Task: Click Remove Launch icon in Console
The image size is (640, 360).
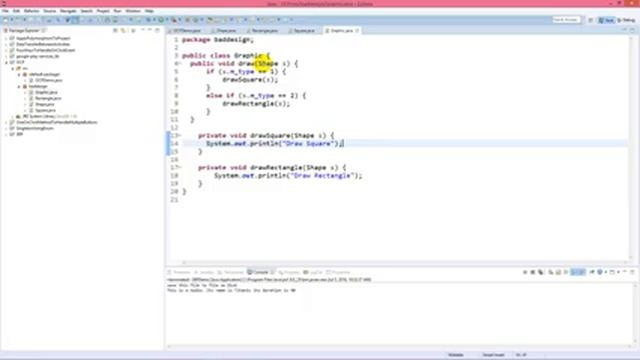Action: (x=533, y=272)
